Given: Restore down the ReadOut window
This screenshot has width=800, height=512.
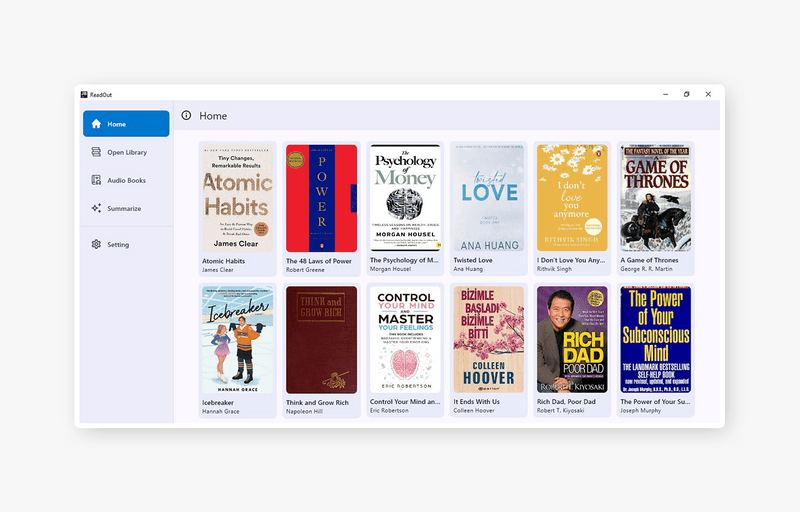Looking at the screenshot, I should (x=687, y=94).
